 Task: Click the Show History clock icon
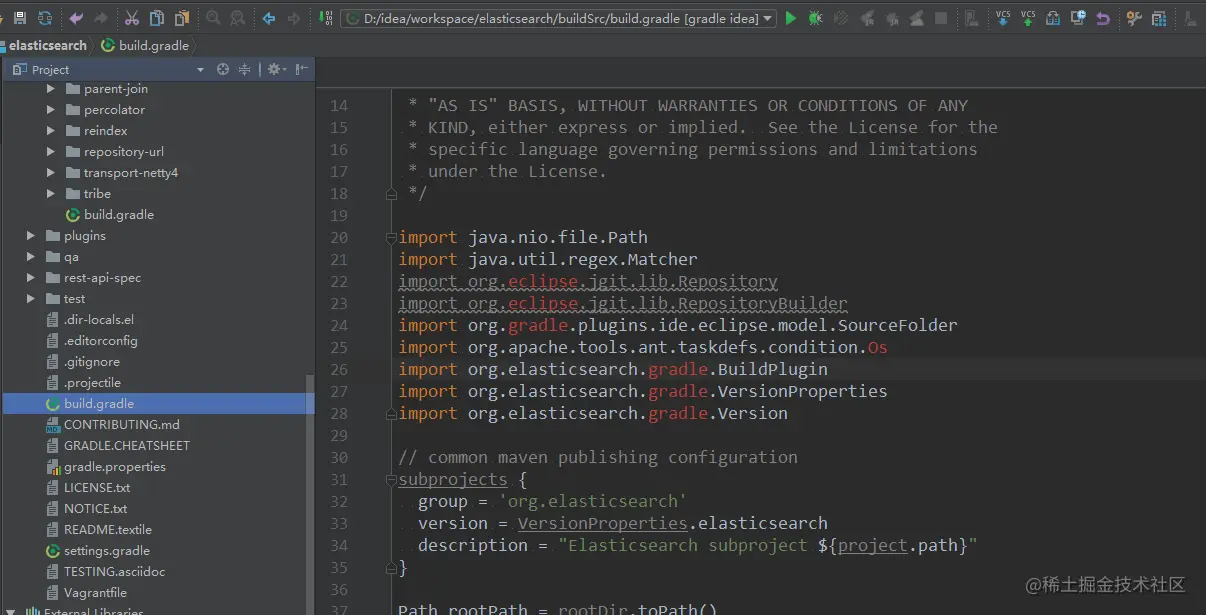tap(1078, 18)
